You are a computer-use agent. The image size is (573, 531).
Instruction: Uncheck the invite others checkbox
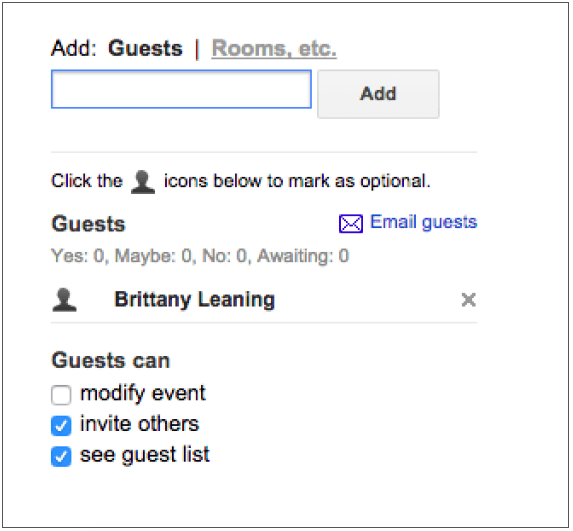[61, 426]
